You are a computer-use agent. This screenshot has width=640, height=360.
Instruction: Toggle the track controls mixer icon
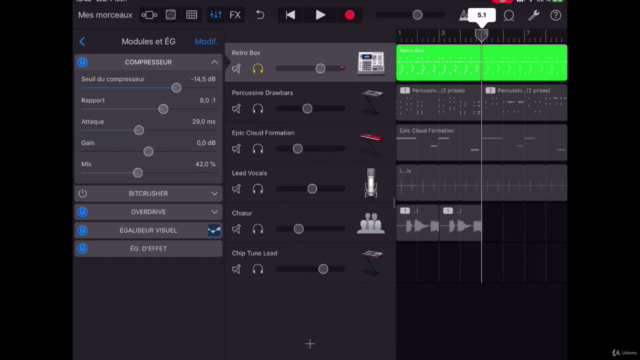tap(216, 15)
